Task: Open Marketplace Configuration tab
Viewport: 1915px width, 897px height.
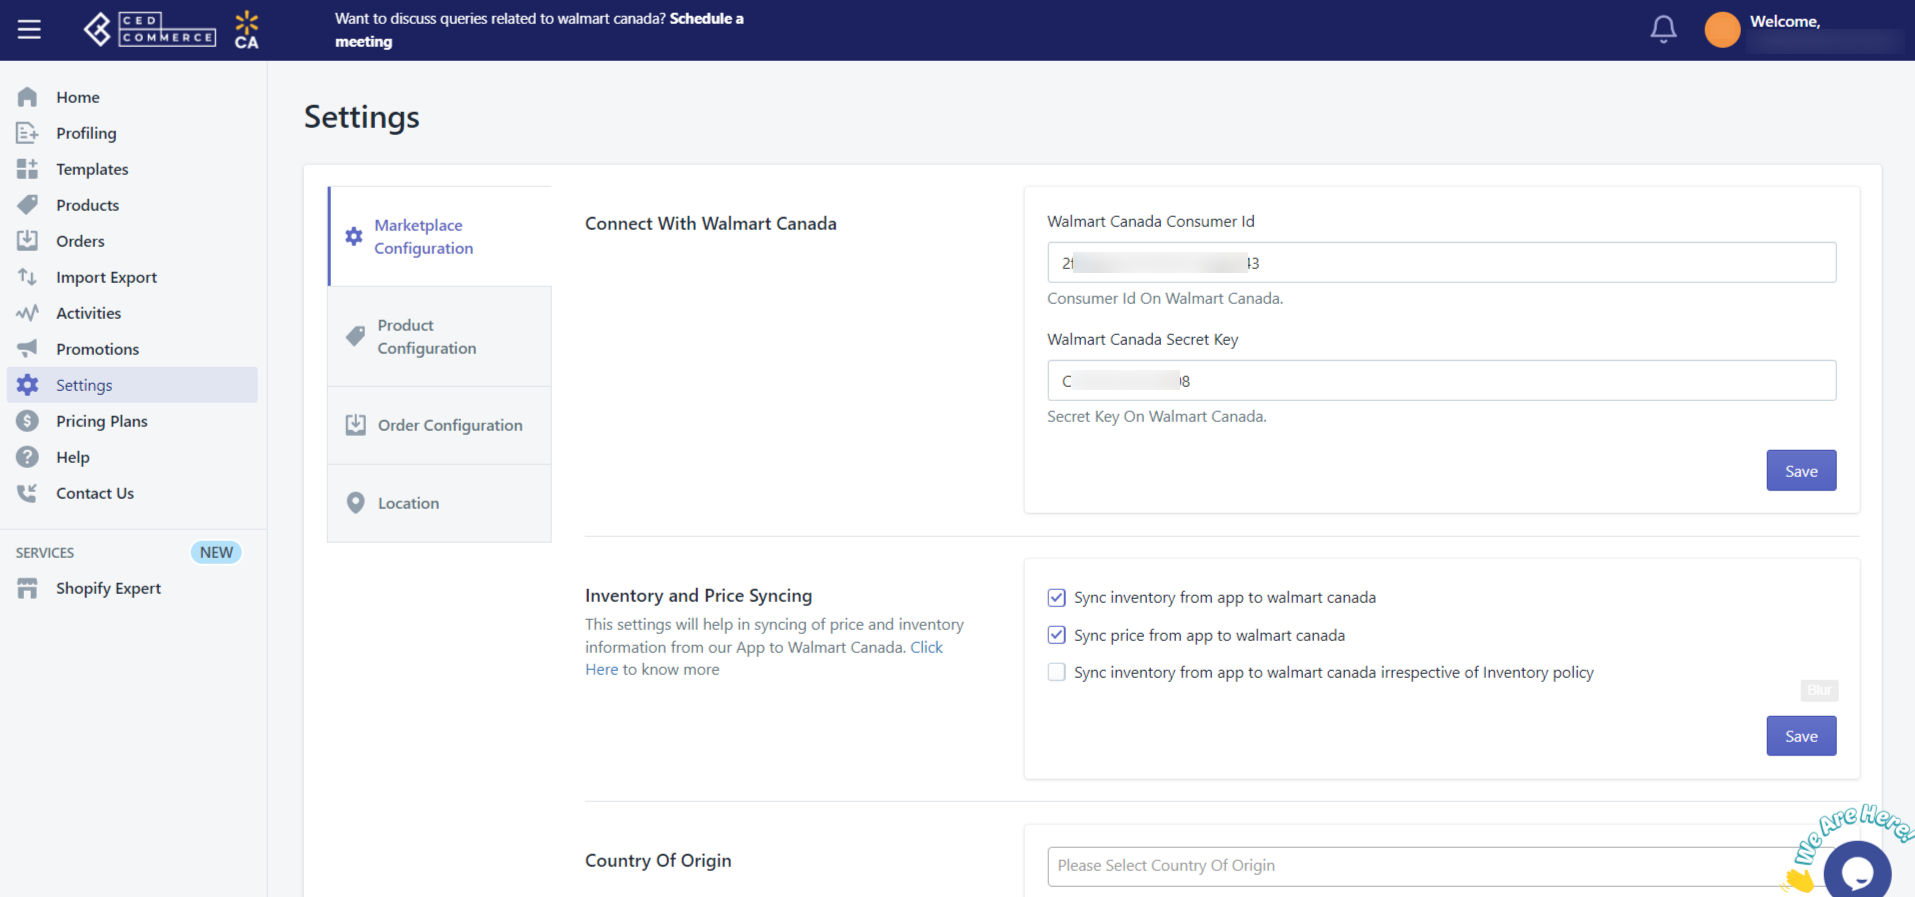Action: tap(440, 237)
